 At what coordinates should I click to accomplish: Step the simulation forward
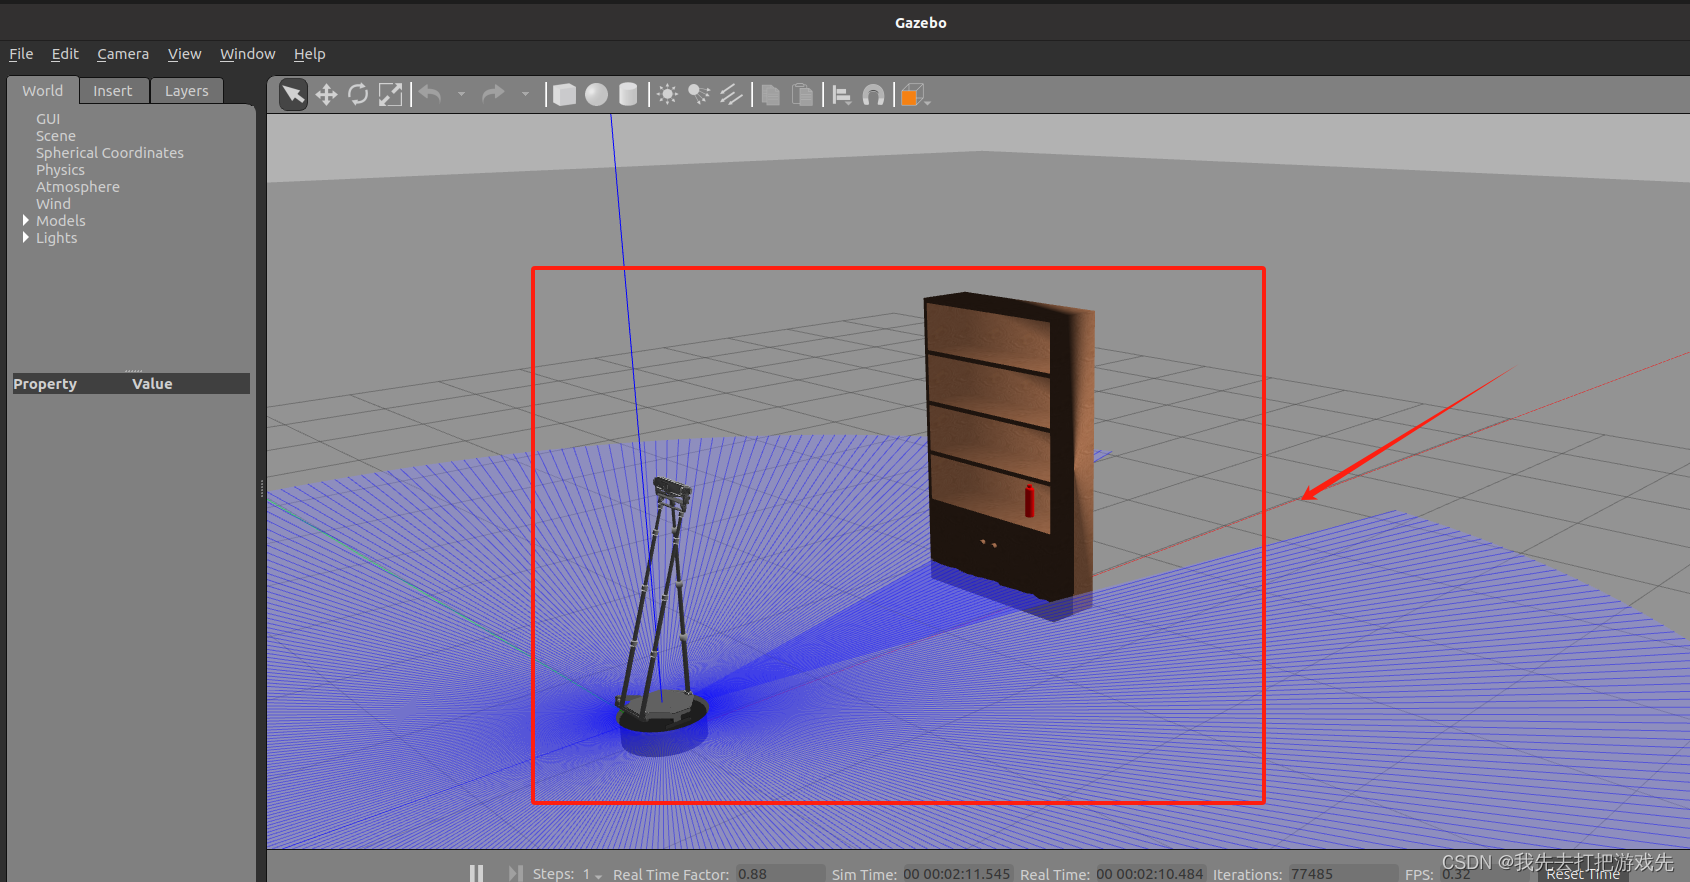point(515,873)
